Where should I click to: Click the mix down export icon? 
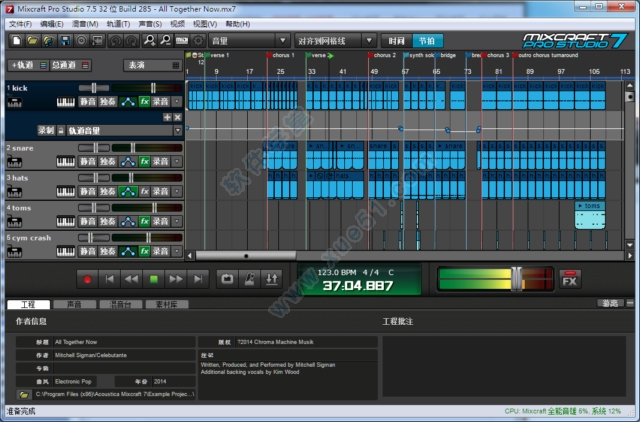point(98,40)
